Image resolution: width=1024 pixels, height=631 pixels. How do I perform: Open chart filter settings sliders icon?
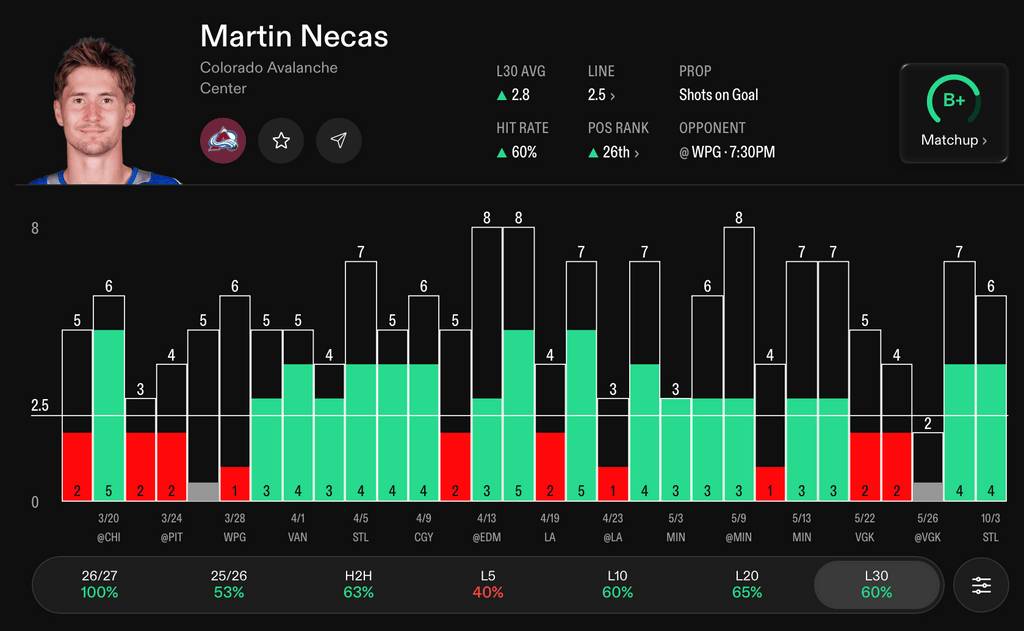pyautogui.click(x=981, y=585)
